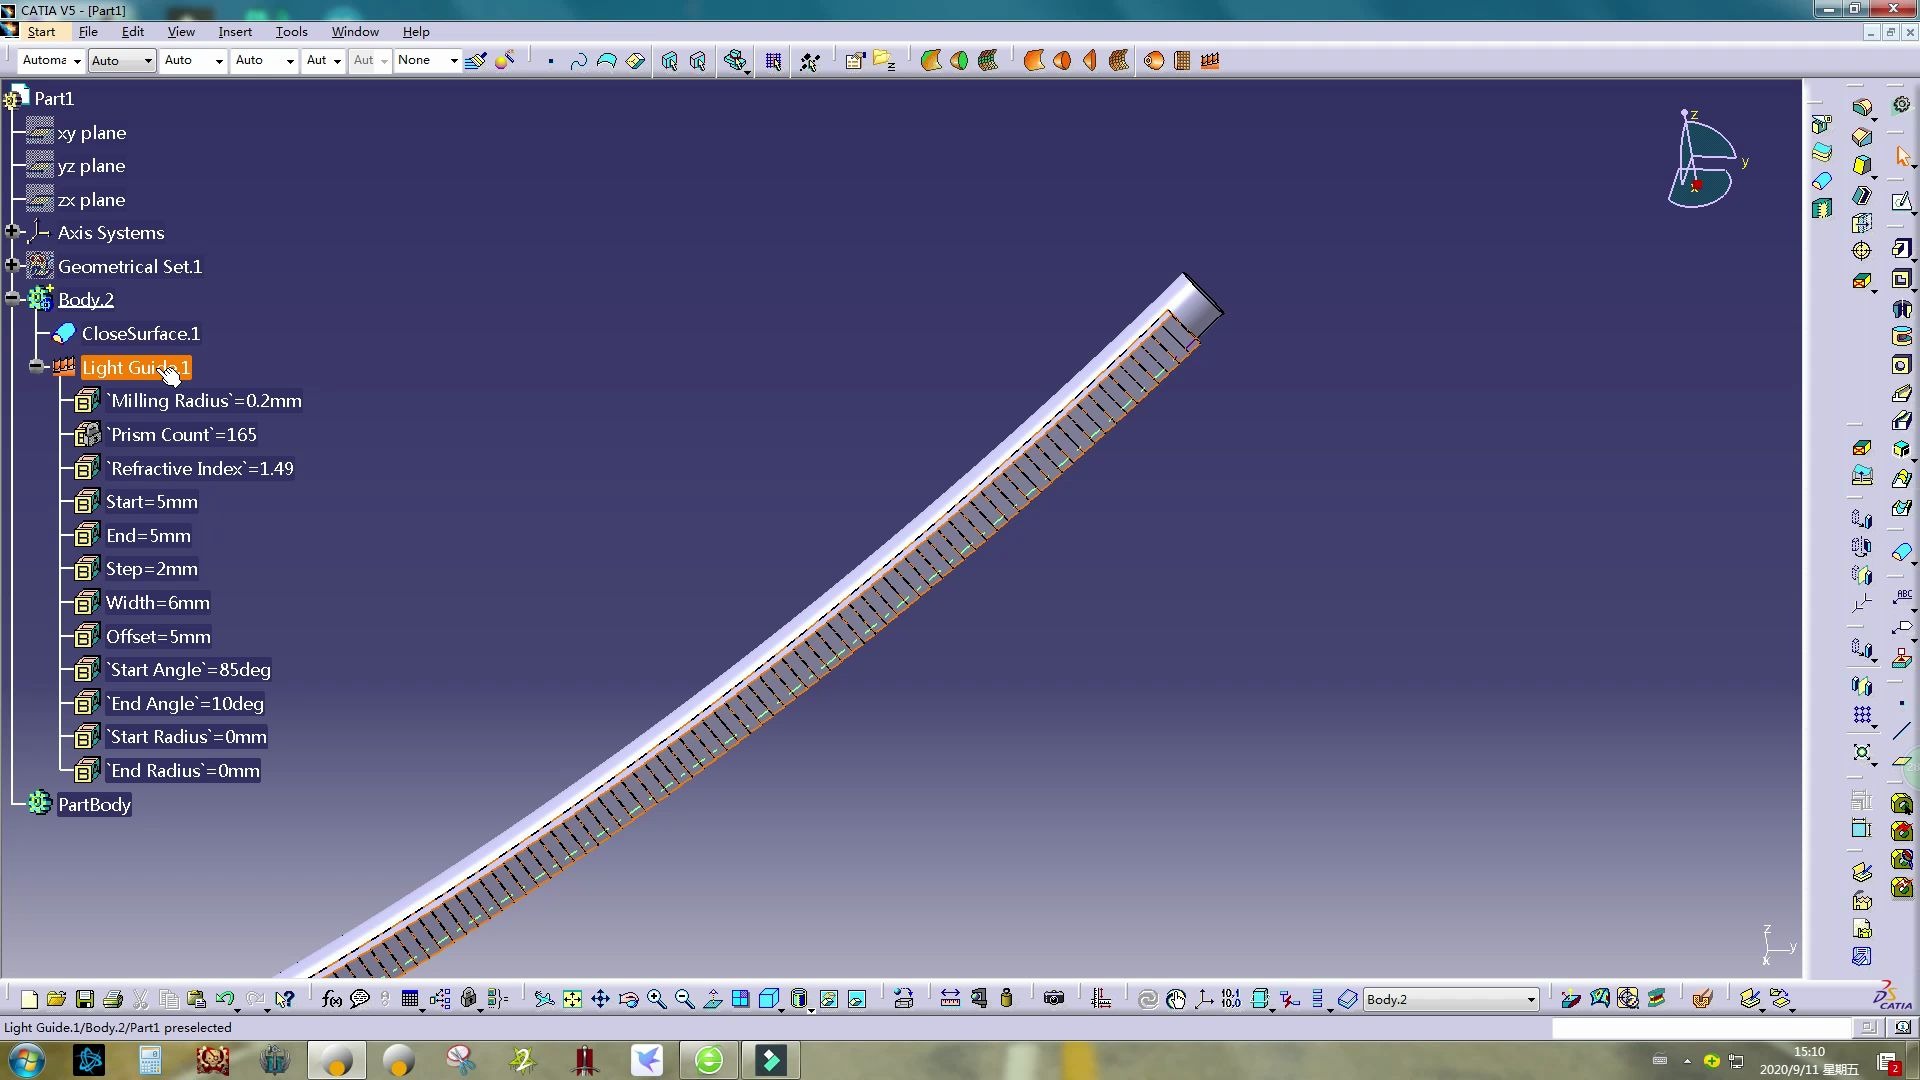The height and width of the screenshot is (1080, 1920).
Task: Open the Formula f(x) tool
Action: (x=332, y=999)
